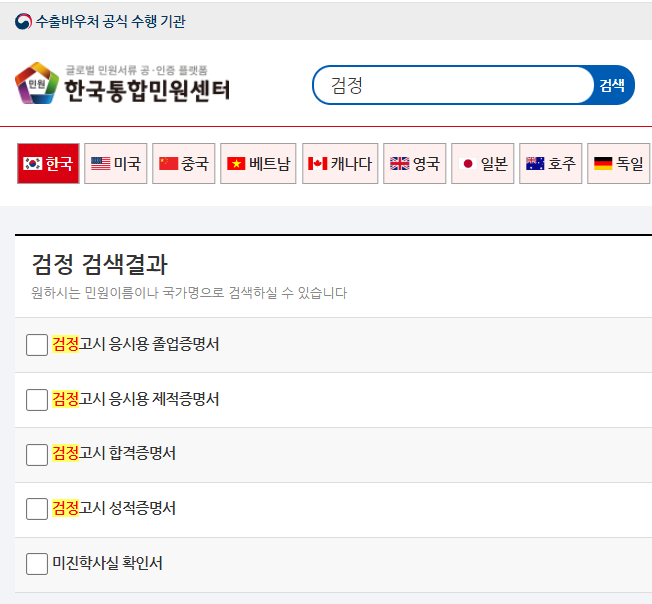
Task: Select the 호주 country tab
Action: (551, 163)
